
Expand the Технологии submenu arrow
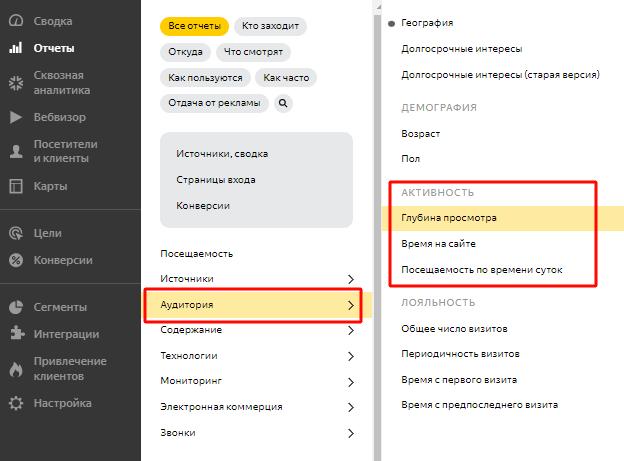351,356
